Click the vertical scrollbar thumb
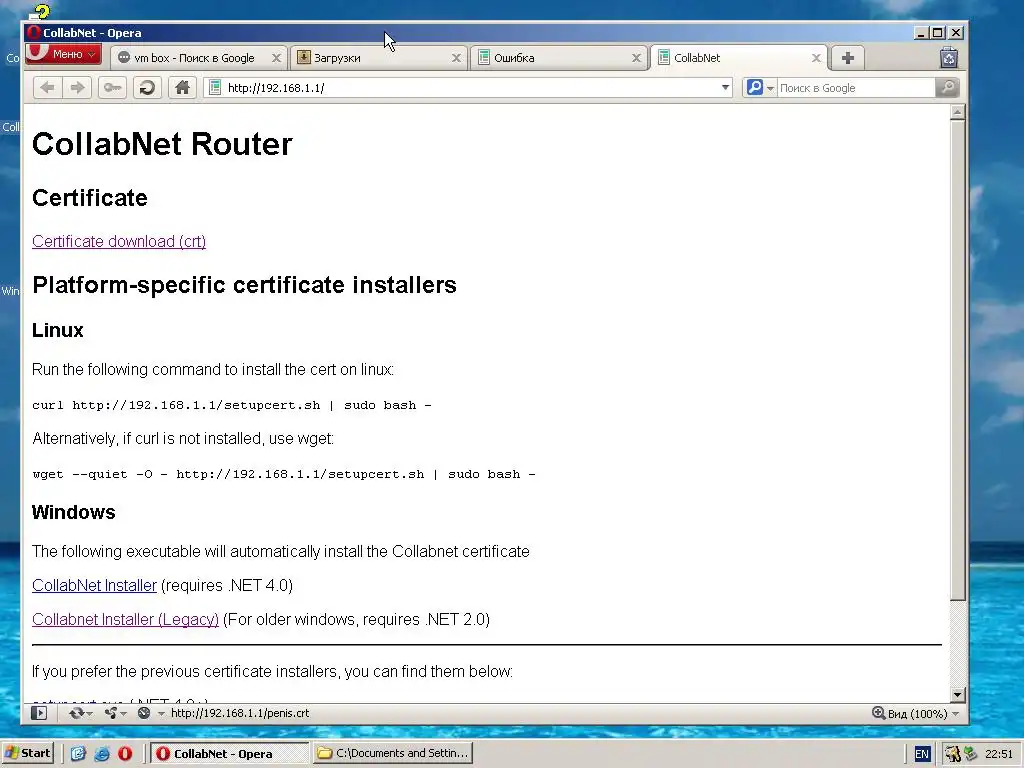 coord(957,359)
